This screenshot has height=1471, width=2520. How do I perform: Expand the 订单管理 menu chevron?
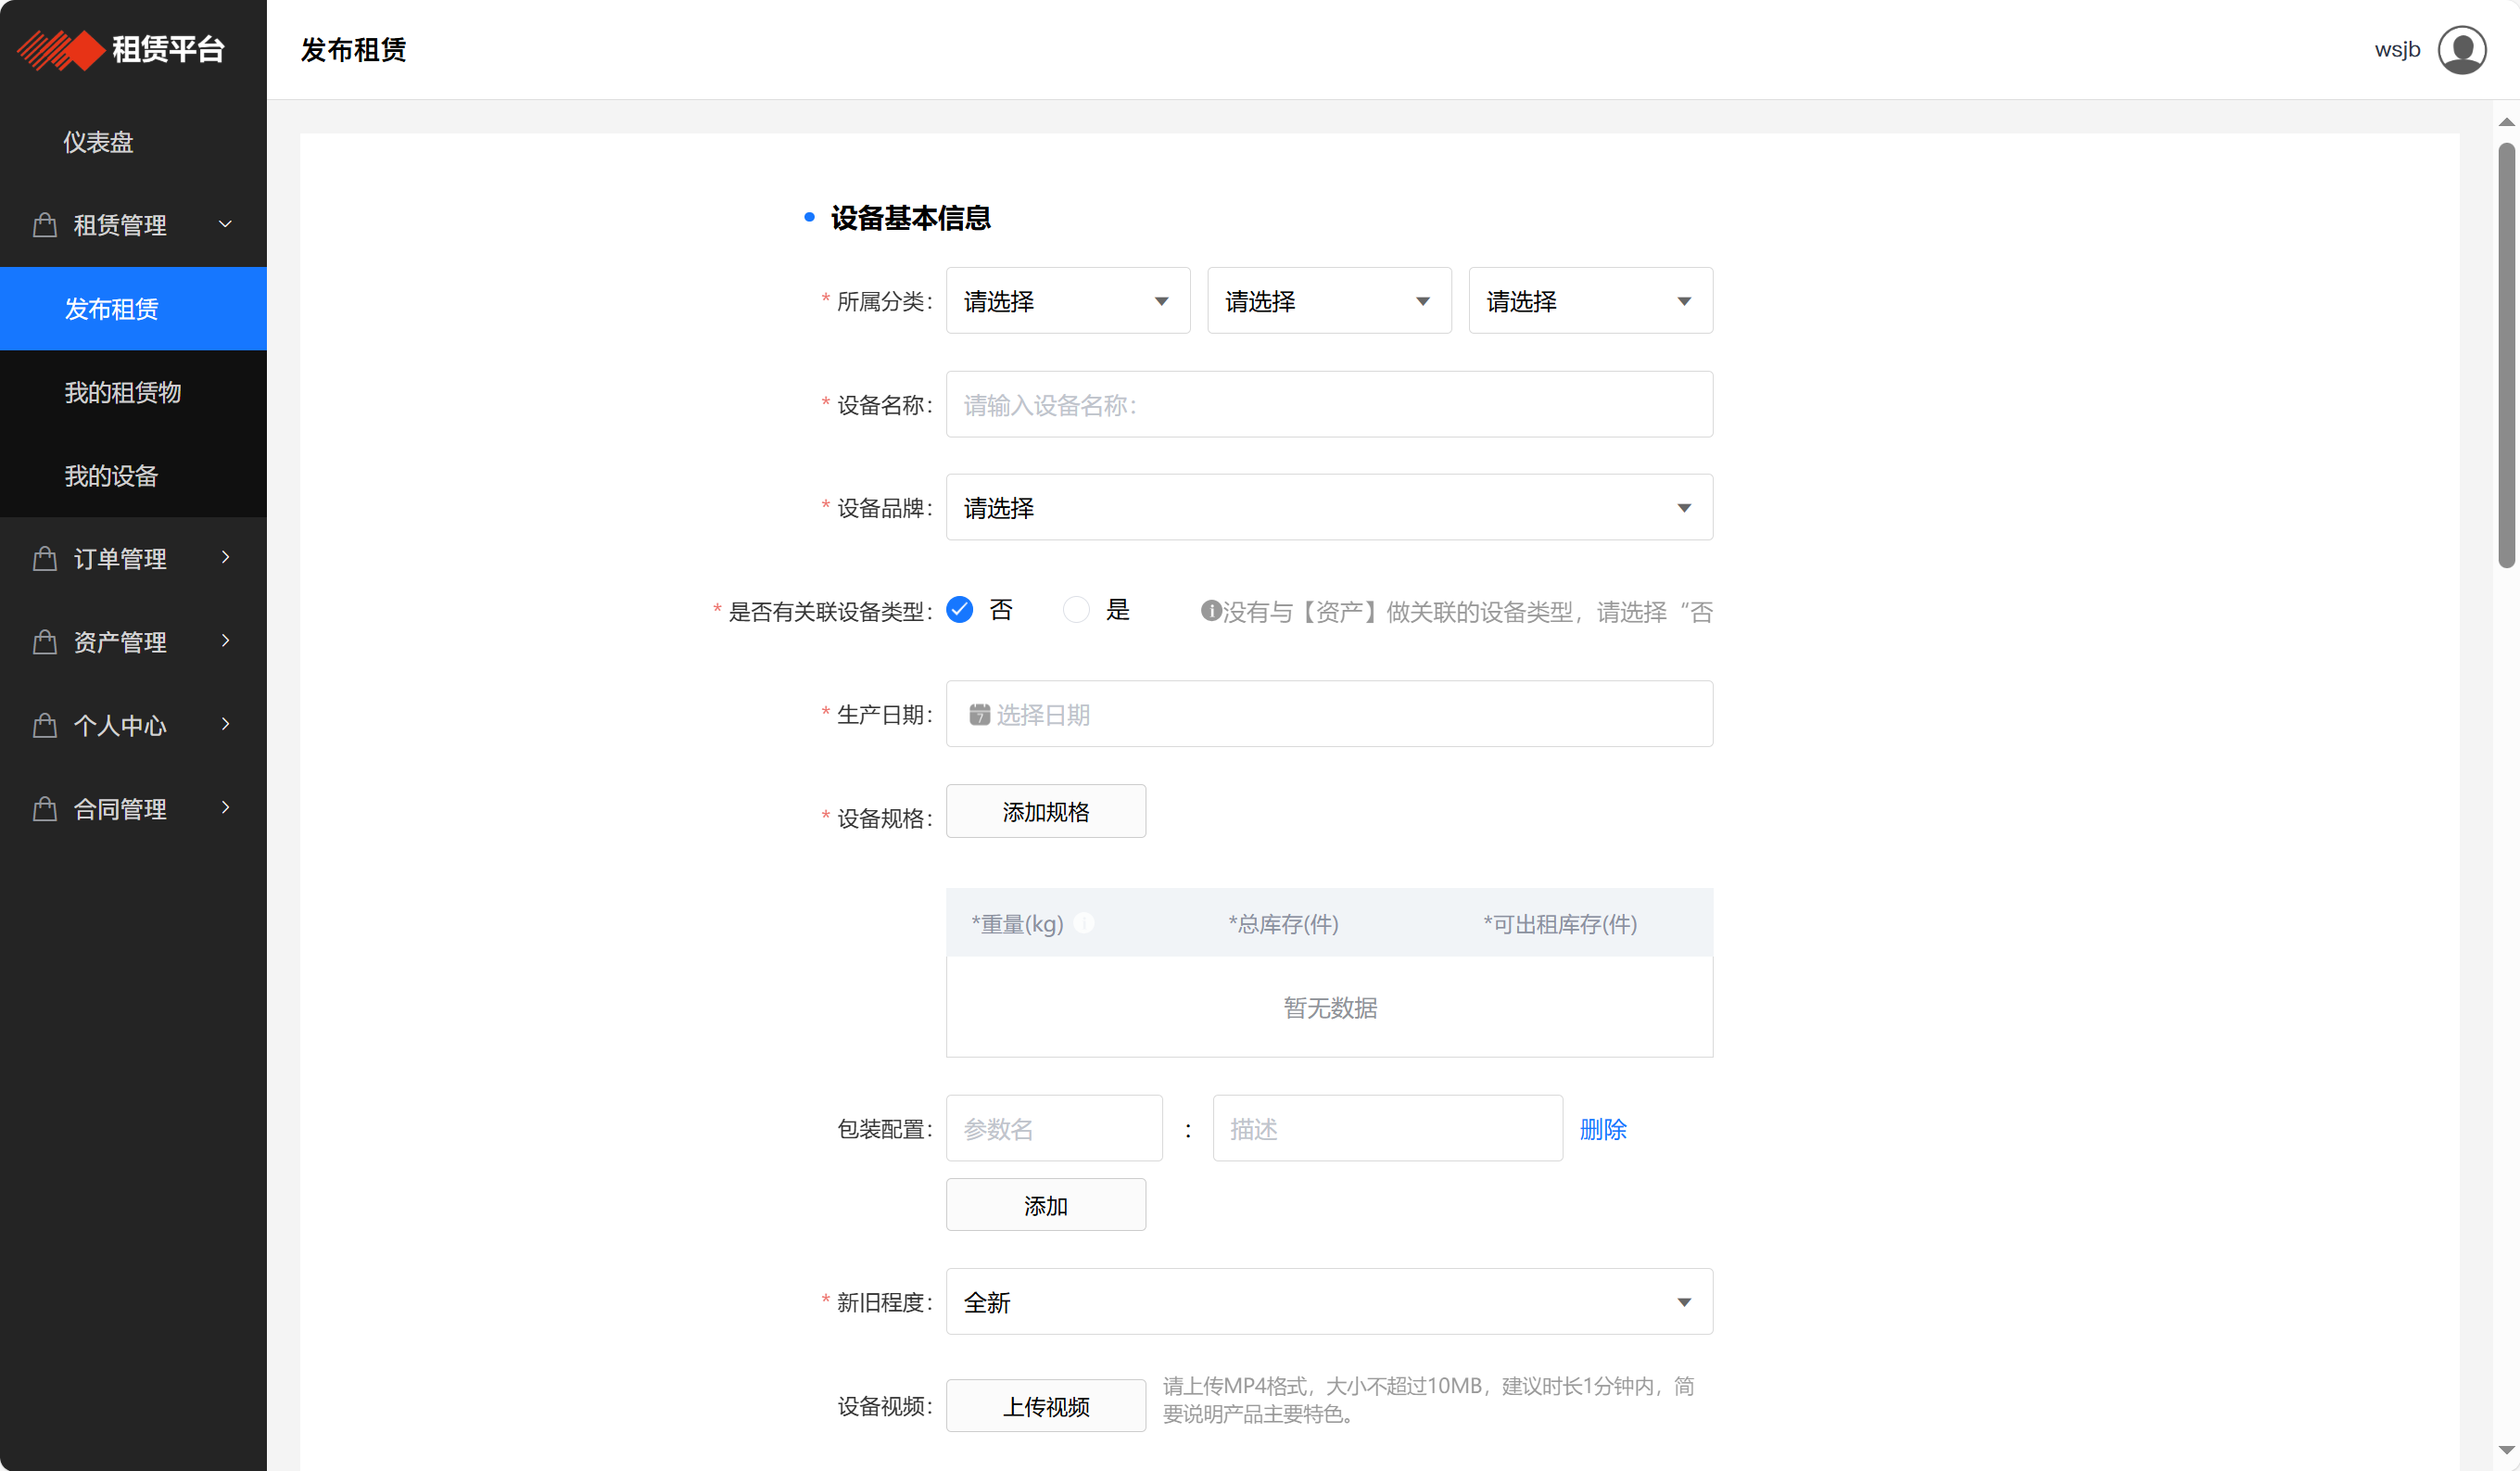point(225,557)
